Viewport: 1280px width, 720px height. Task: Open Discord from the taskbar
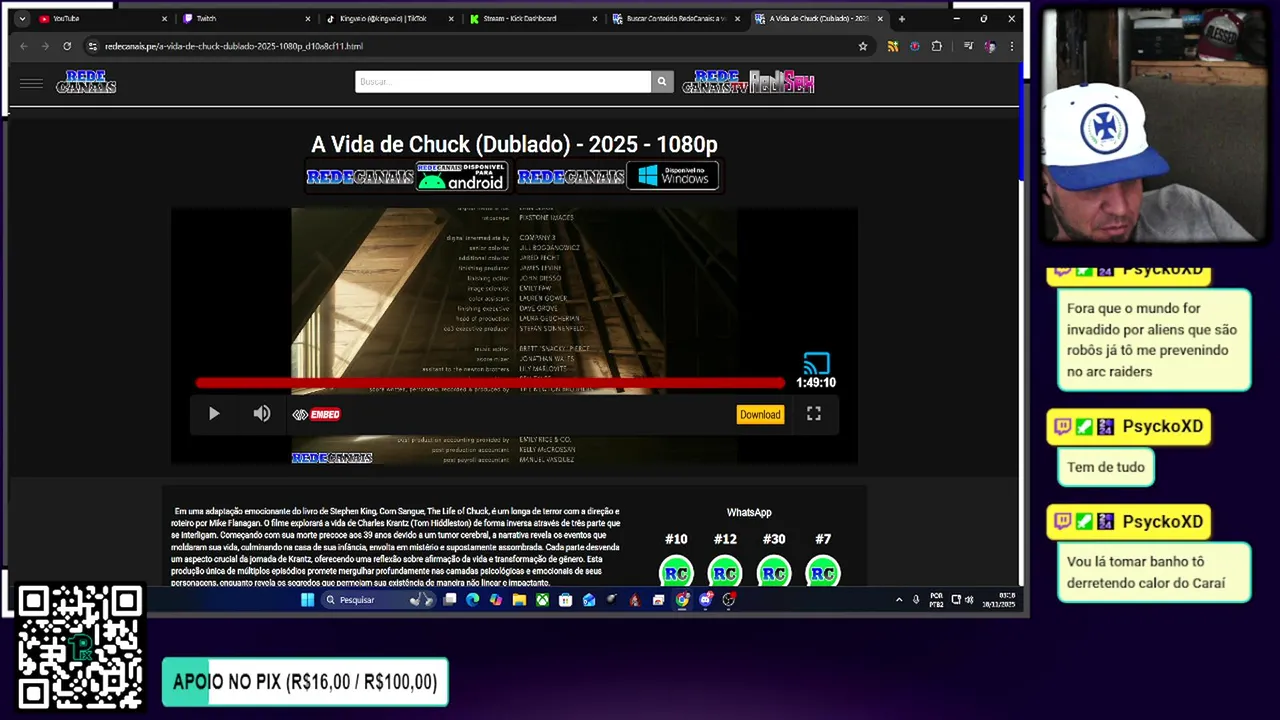pyautogui.click(x=706, y=600)
